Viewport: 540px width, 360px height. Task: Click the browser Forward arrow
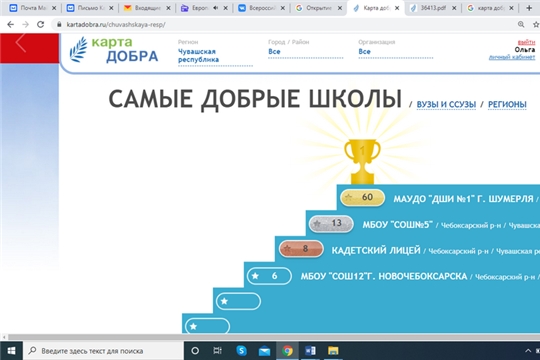point(25,24)
